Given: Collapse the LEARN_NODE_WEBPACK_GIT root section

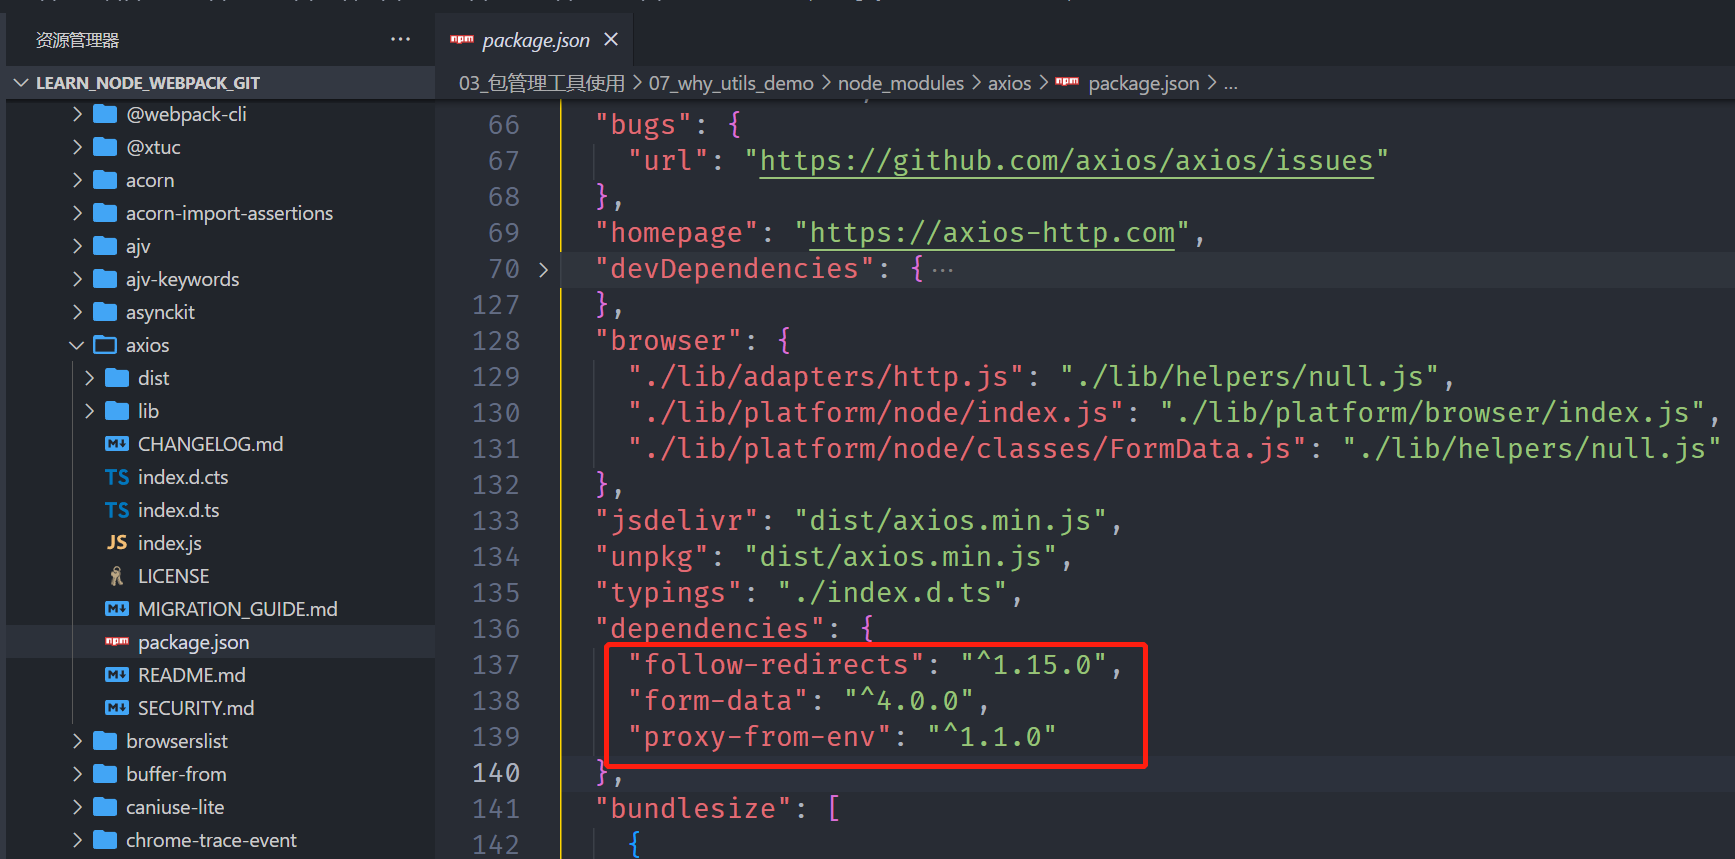Looking at the screenshot, I should [x=21, y=83].
